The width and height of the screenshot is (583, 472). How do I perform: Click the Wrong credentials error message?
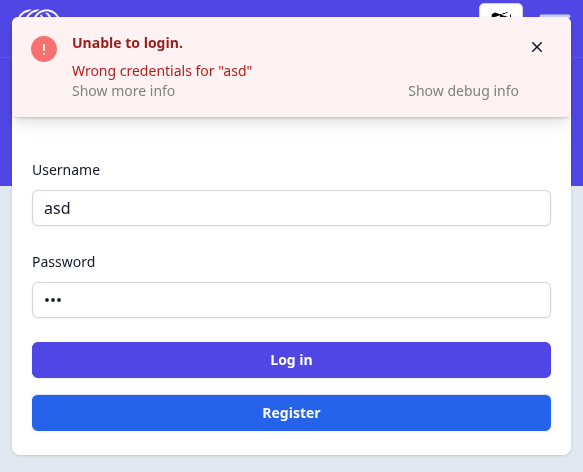click(162, 71)
